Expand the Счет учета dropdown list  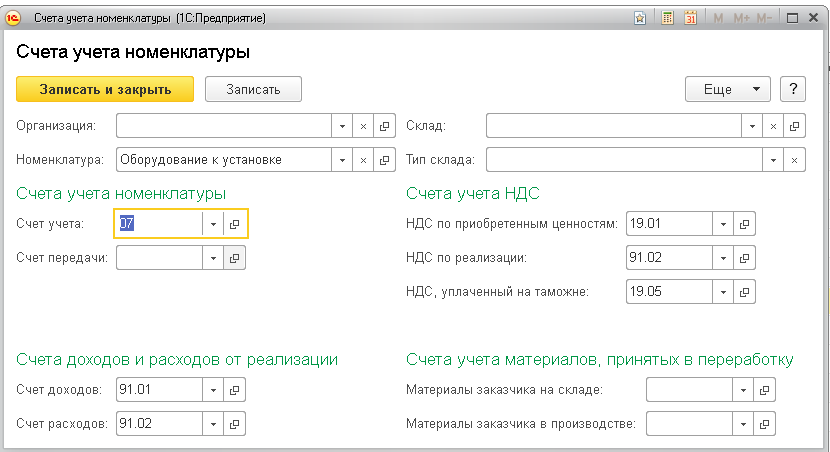click(x=212, y=224)
